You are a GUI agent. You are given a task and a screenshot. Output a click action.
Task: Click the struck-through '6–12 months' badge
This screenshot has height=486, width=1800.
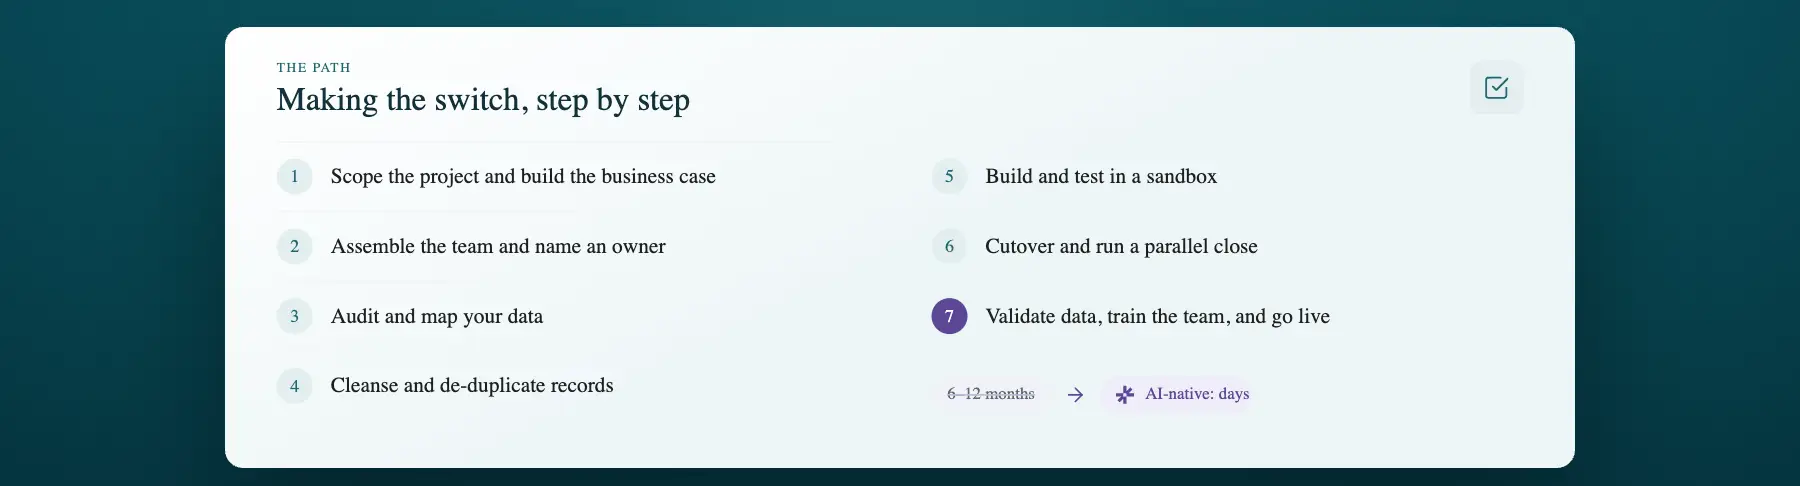991,394
